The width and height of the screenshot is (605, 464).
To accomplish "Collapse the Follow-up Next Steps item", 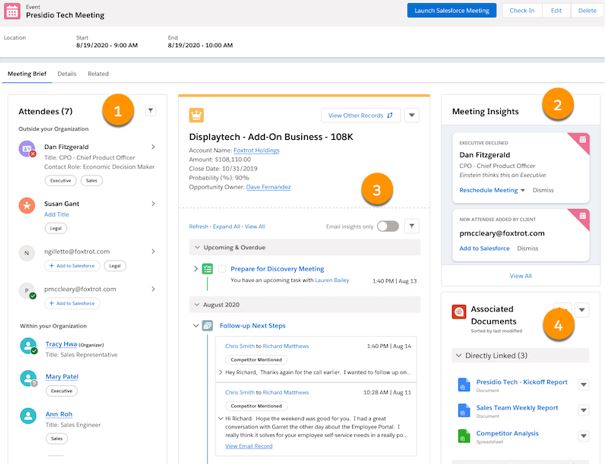I will tap(196, 326).
